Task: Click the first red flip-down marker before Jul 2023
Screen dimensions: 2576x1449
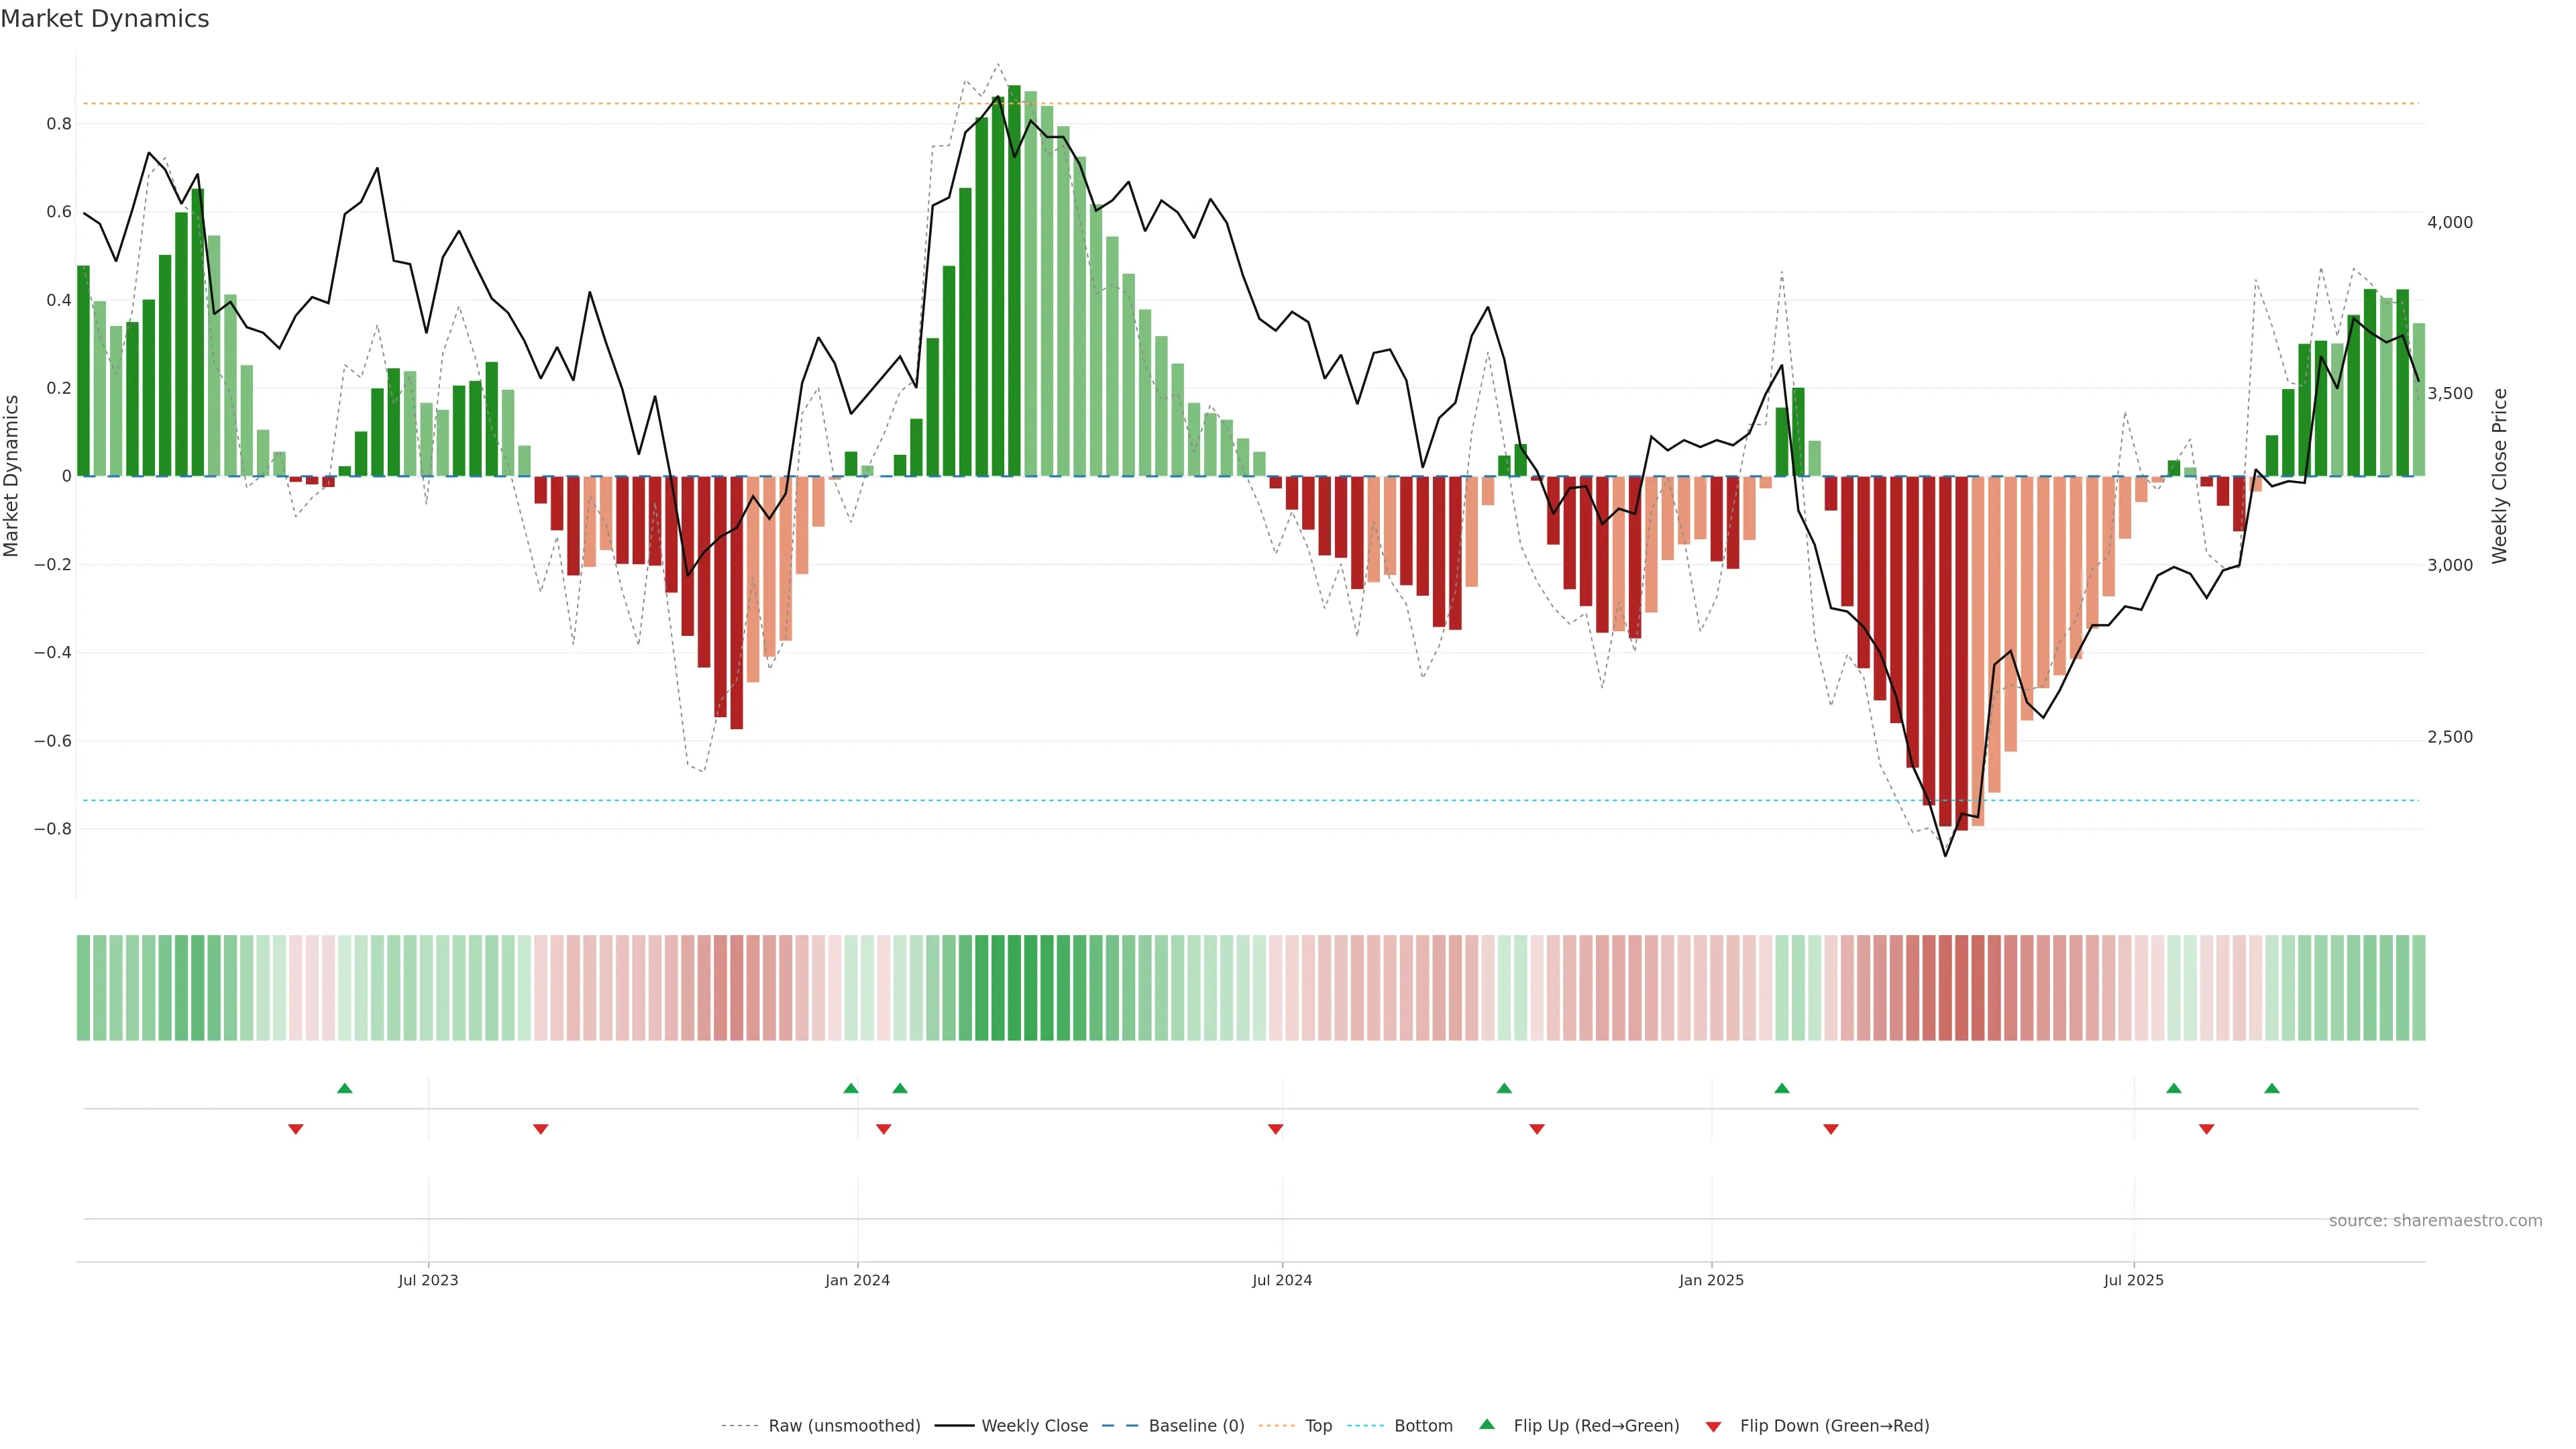Action: (x=296, y=1129)
